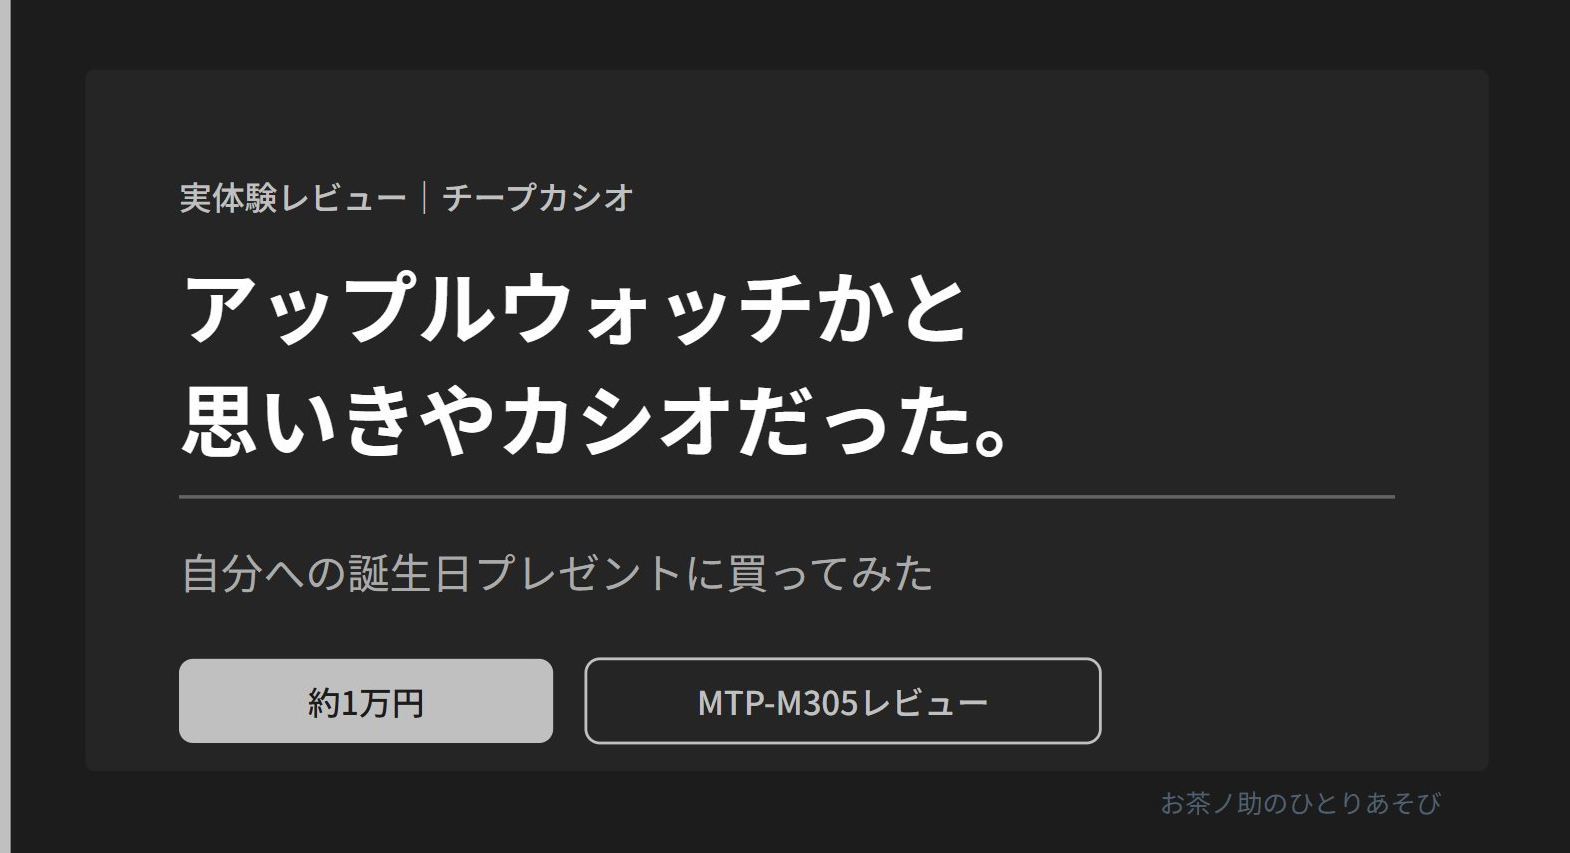This screenshot has height=853, width=1570.
Task: Open the お茶ノ助のひとりあそび watermark credit
Action: (x=1300, y=803)
